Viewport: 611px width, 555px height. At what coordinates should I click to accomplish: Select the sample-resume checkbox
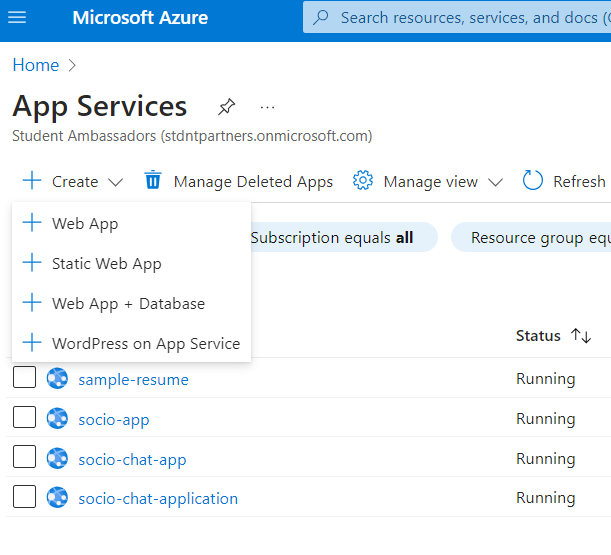coord(25,378)
